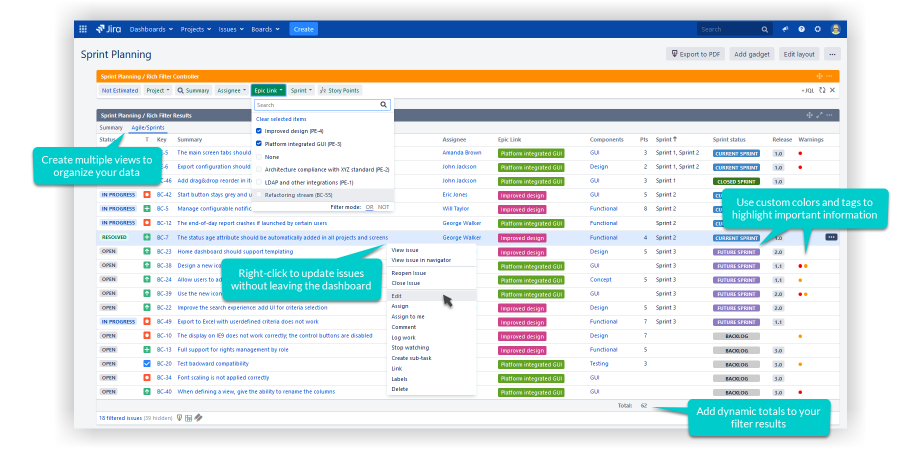Click the search magnifier in Epic Link dropdown

coord(384,104)
